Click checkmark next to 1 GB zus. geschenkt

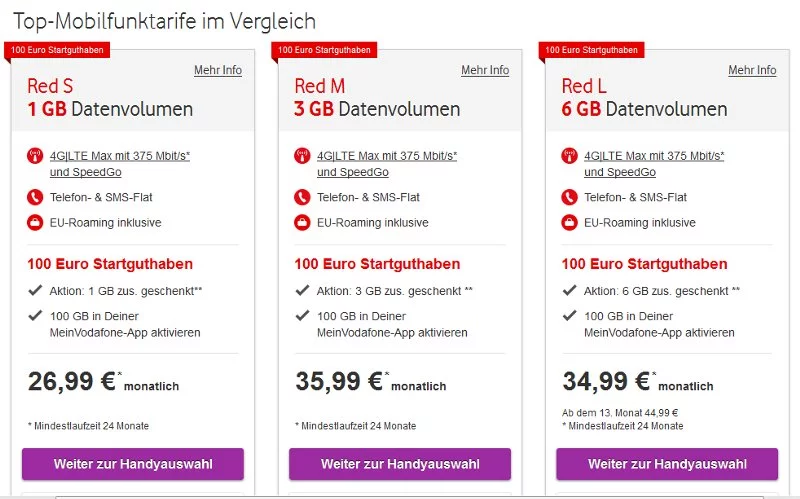(35, 290)
